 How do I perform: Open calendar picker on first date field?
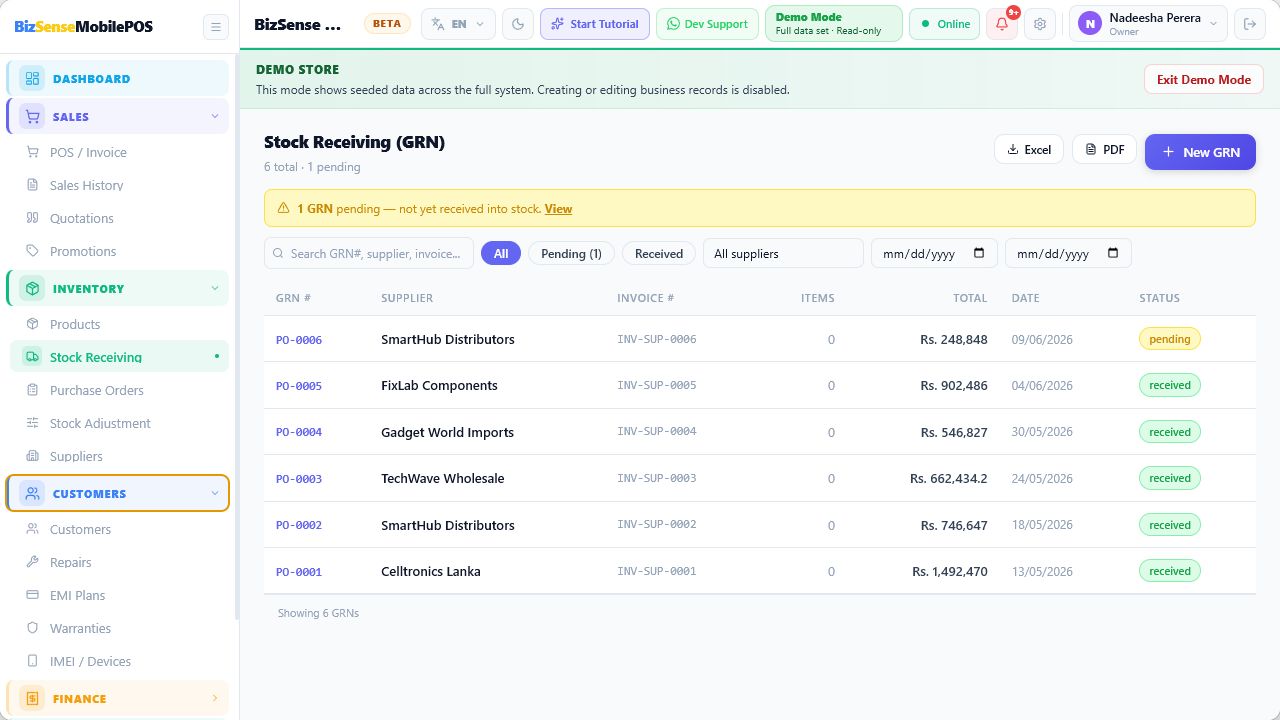(x=979, y=254)
